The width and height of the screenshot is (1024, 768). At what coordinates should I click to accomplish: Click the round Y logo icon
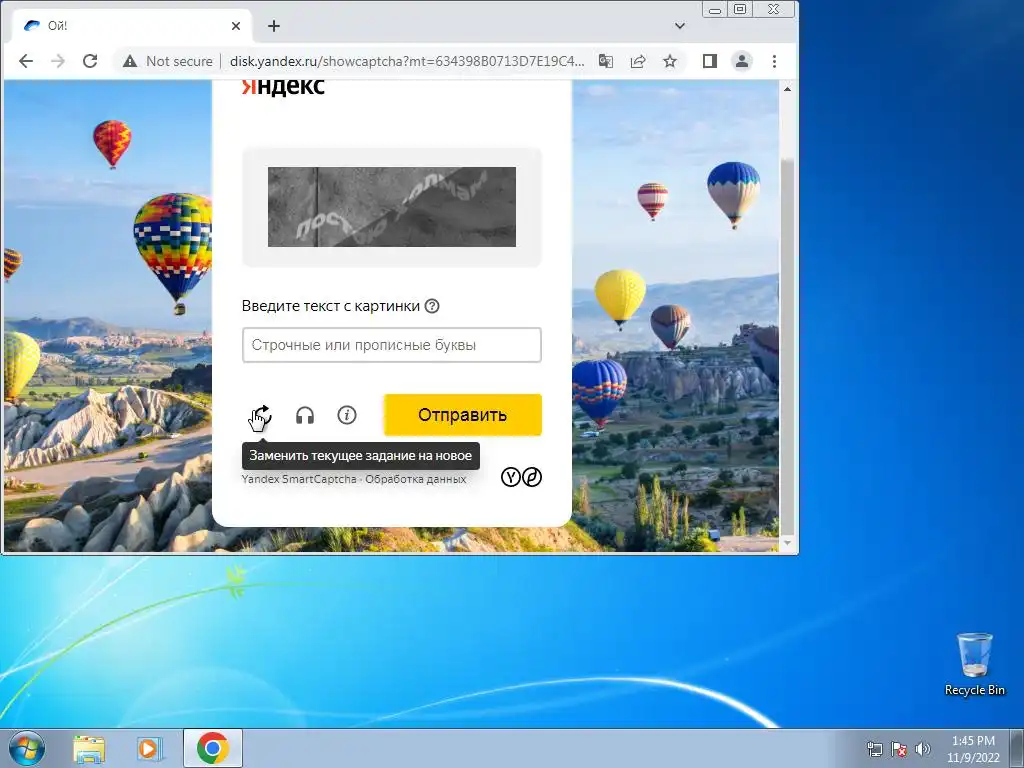(511, 477)
